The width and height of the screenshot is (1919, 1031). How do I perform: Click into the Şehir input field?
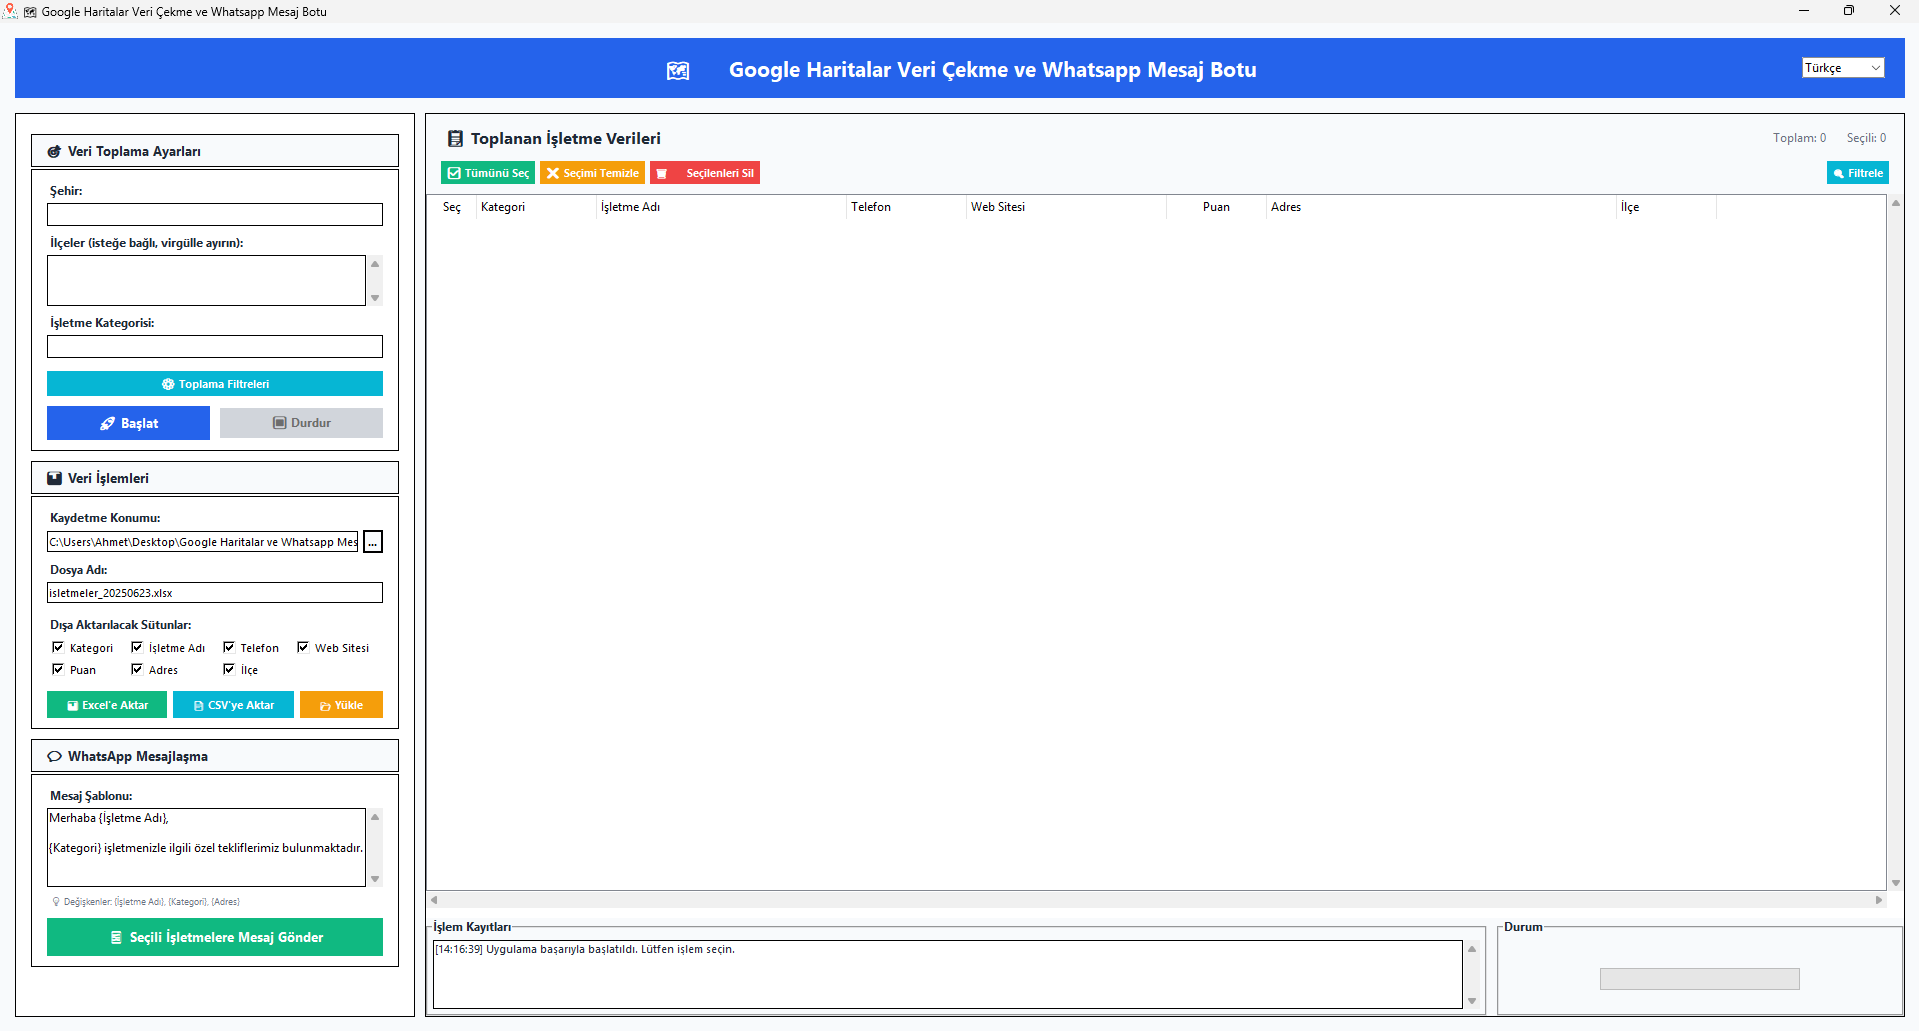click(215, 215)
